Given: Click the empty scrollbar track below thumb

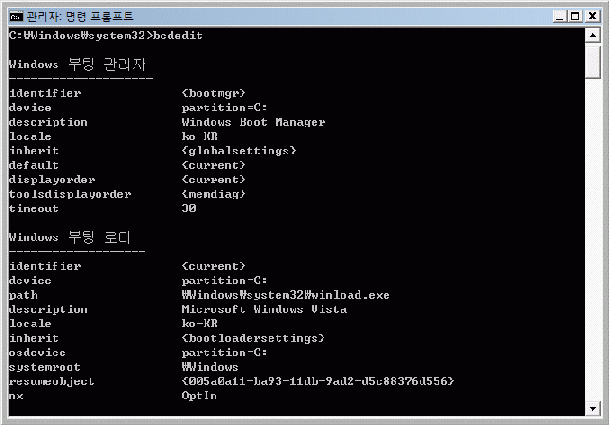Looking at the screenshot, I should click(593, 240).
